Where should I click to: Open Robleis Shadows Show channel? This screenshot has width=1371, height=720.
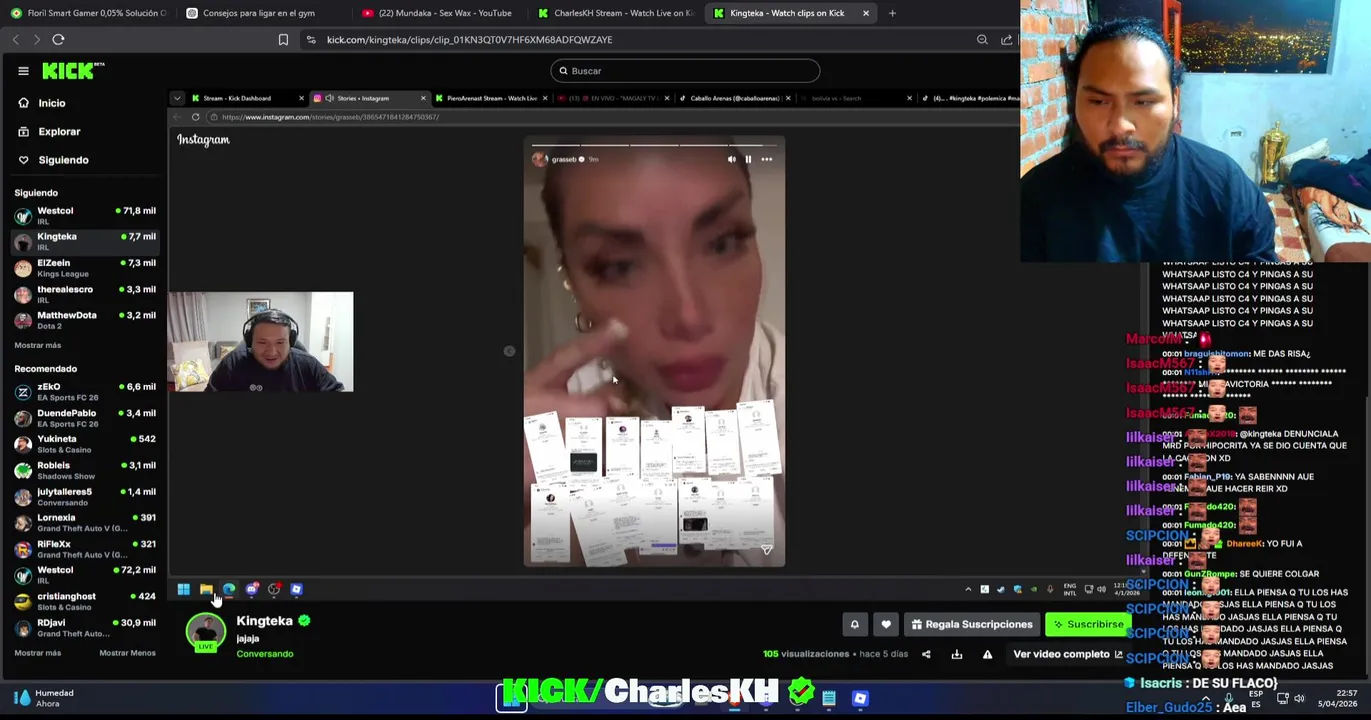point(85,470)
